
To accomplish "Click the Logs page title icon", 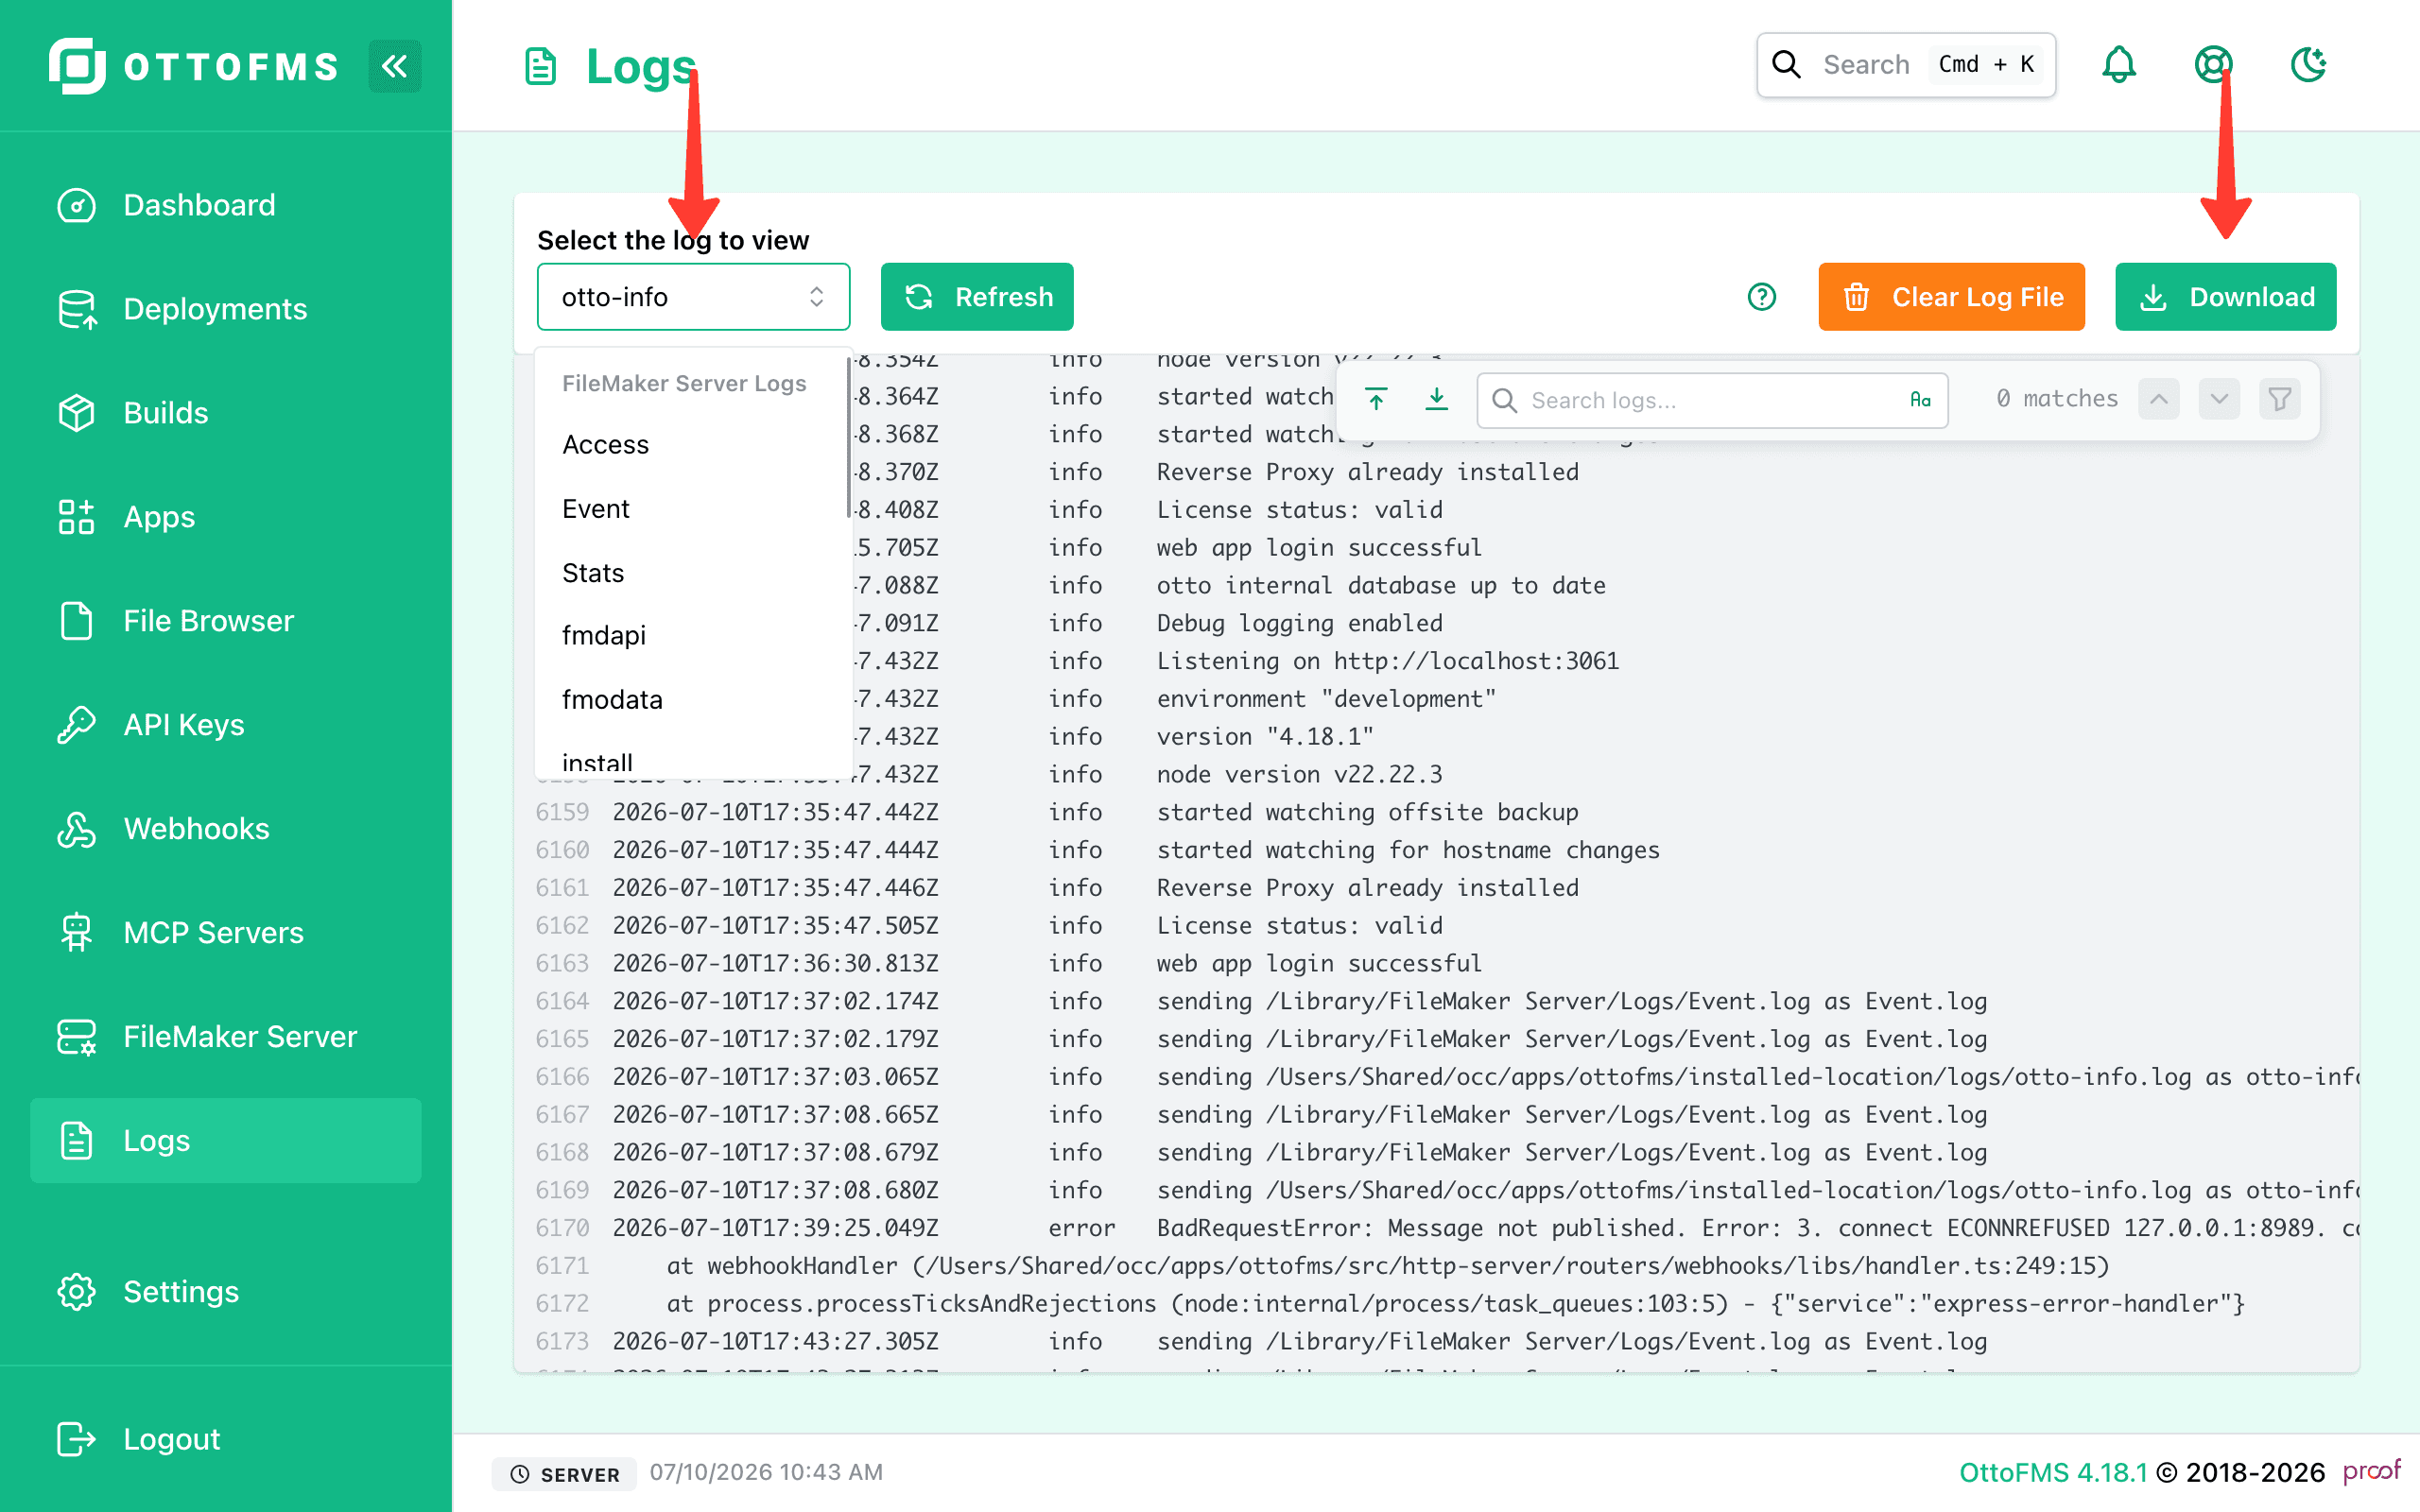I will pyautogui.click(x=541, y=66).
